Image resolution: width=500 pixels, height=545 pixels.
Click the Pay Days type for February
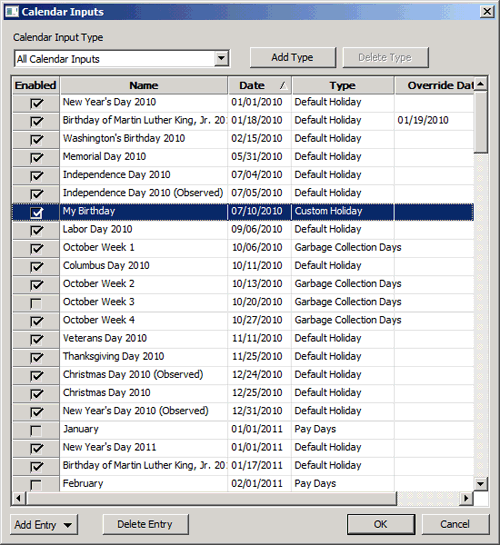point(343,483)
